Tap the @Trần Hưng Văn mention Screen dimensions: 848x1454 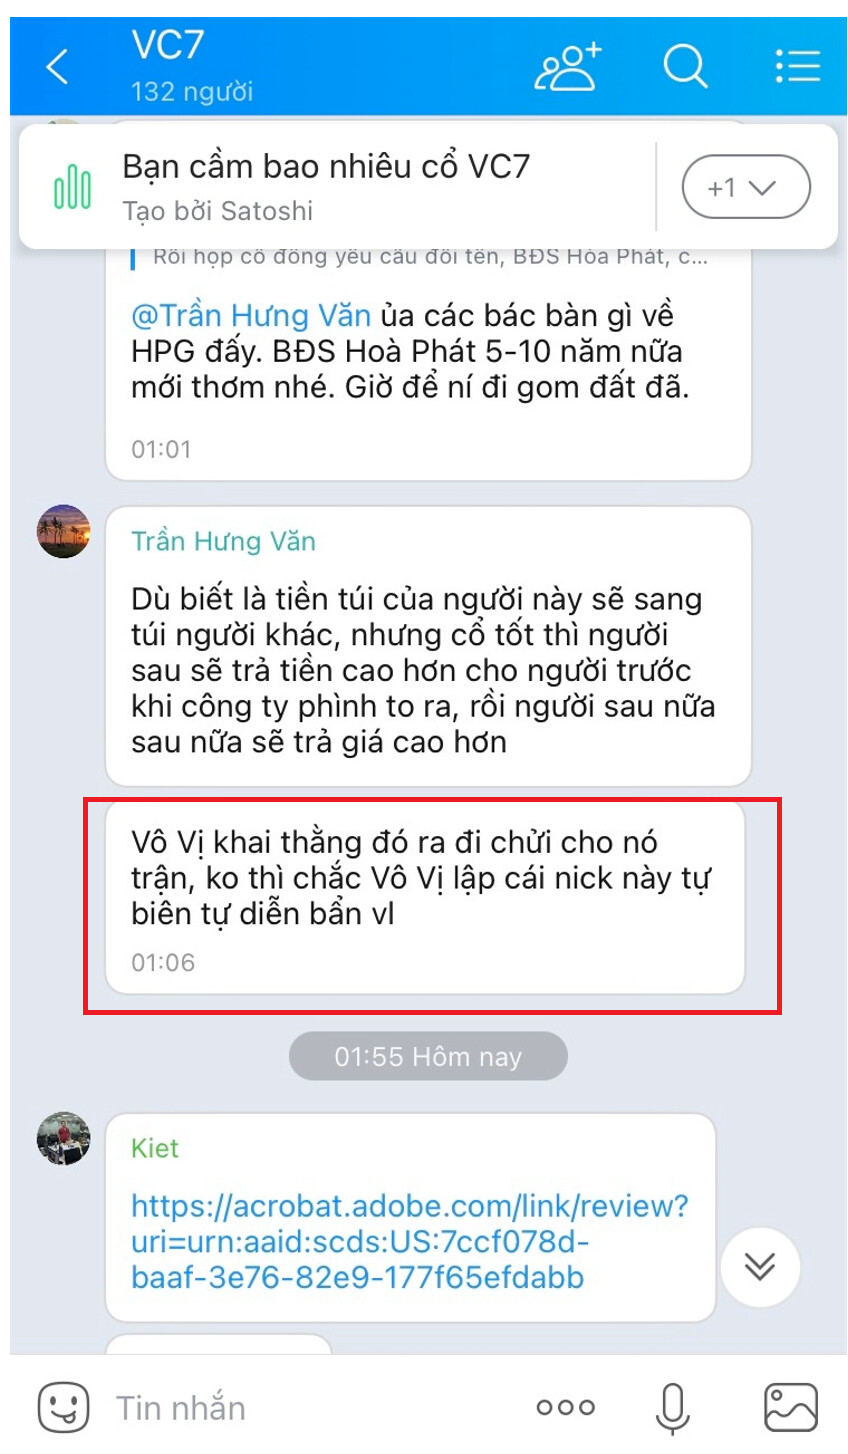pos(251,315)
